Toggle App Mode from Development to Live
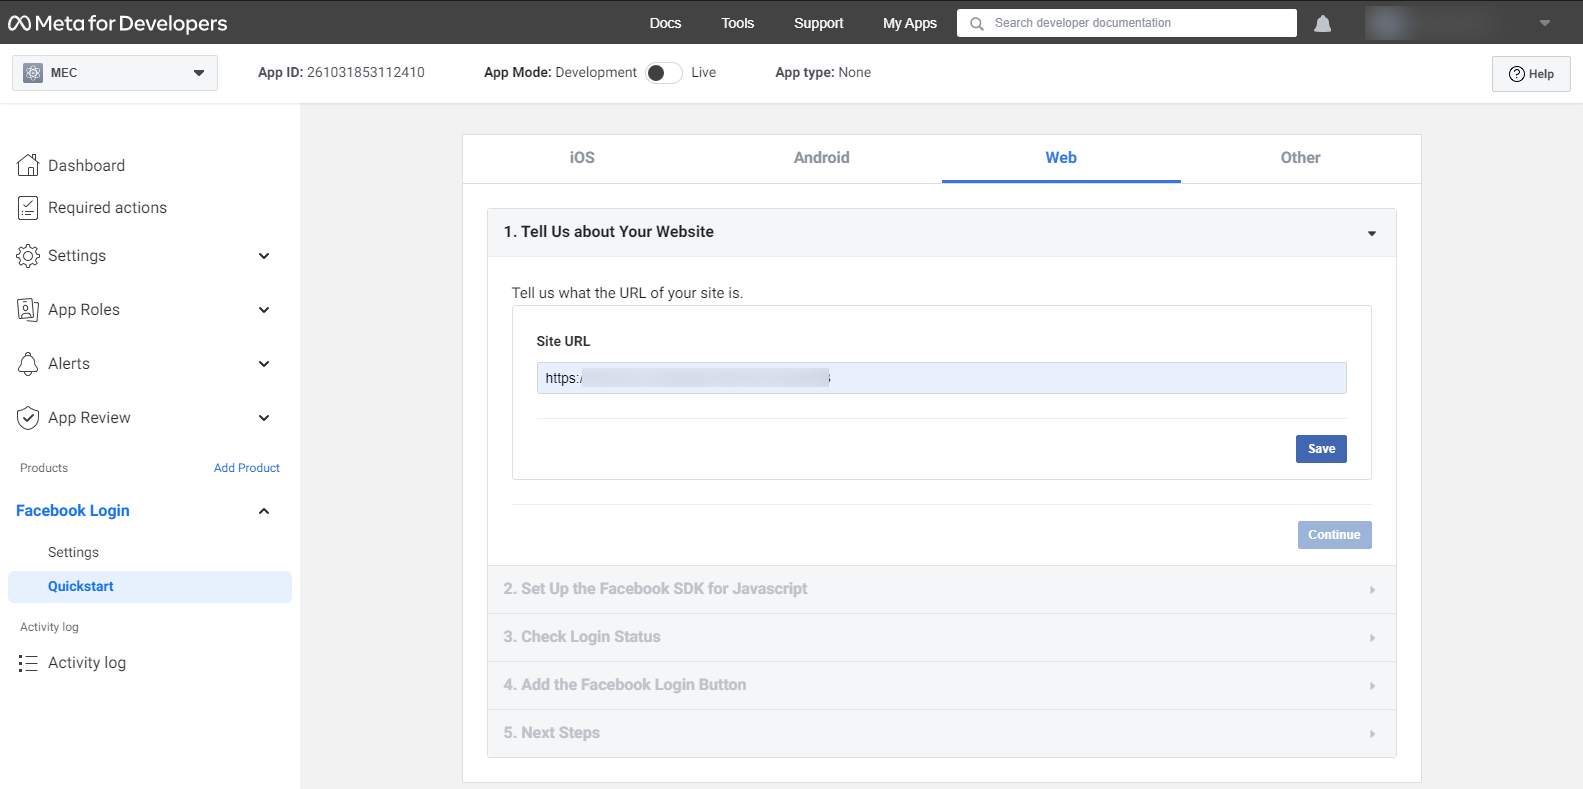Screen dimensions: 1583x789 tap(664, 73)
